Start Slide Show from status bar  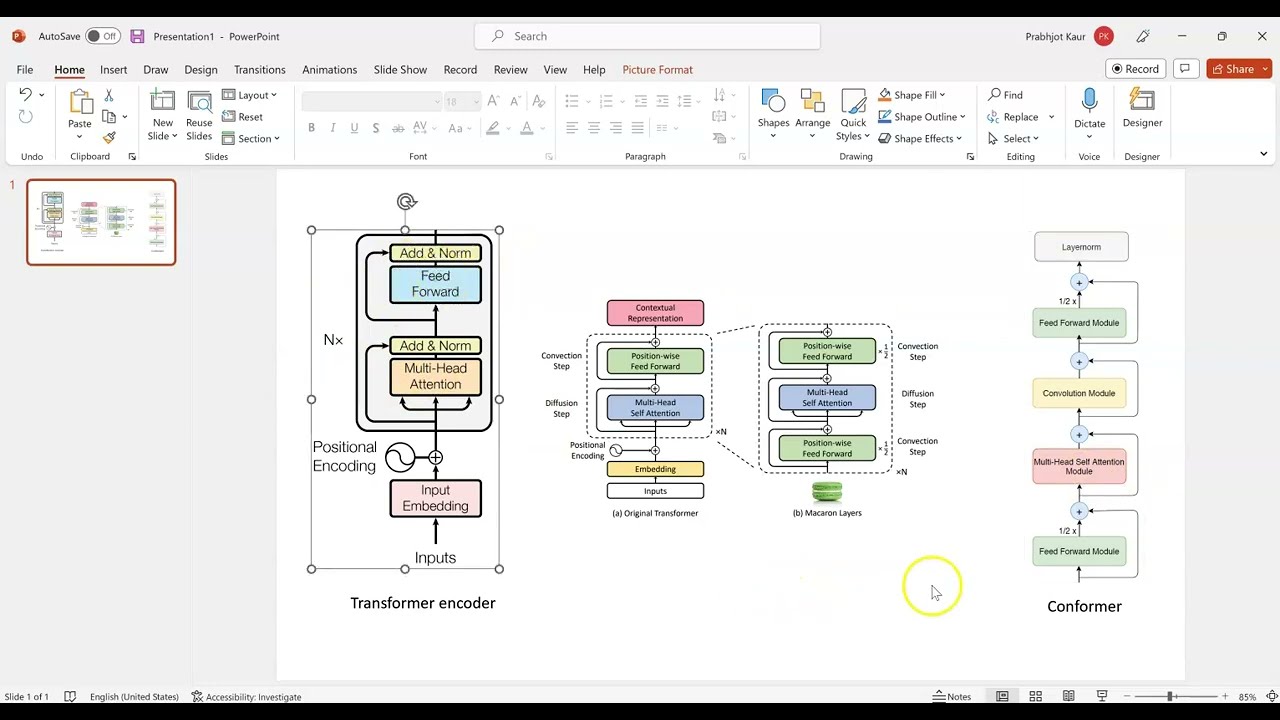[1102, 696]
